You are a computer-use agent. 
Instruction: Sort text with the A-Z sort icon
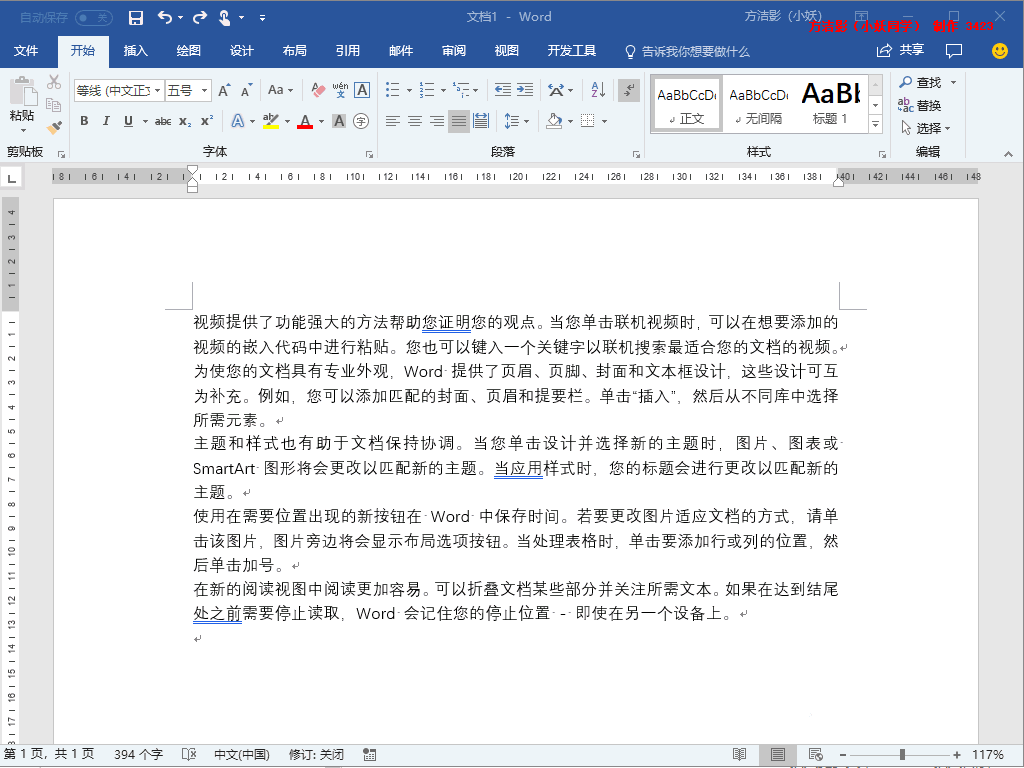tap(598, 90)
